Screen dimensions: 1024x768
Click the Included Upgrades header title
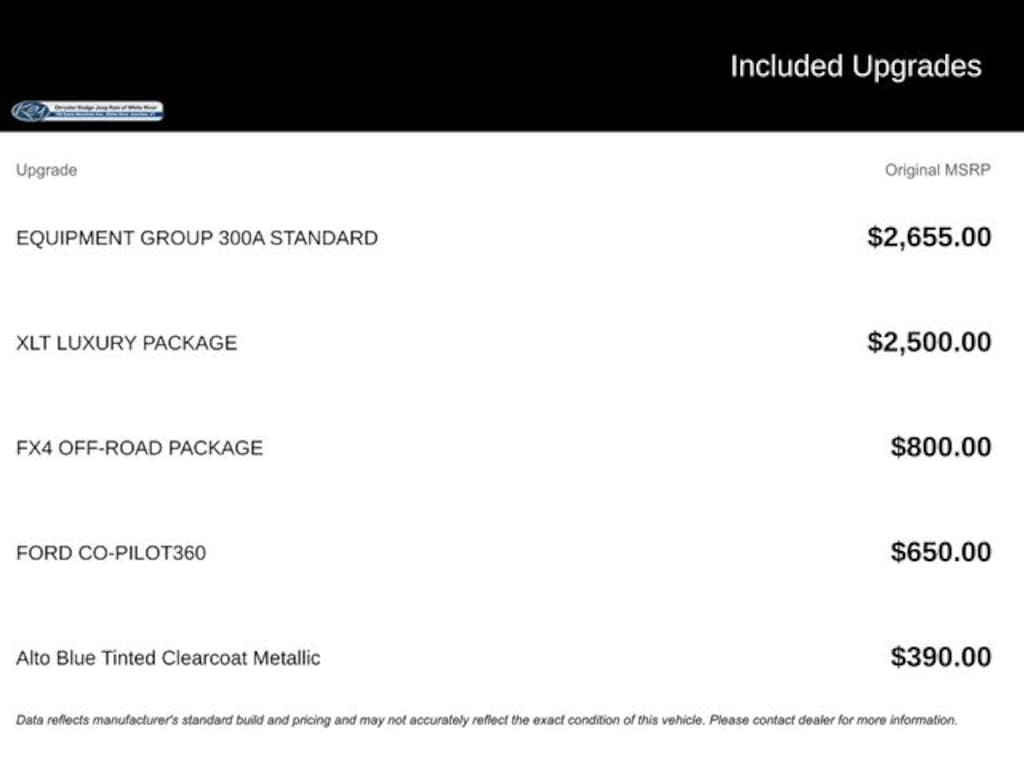tap(855, 66)
